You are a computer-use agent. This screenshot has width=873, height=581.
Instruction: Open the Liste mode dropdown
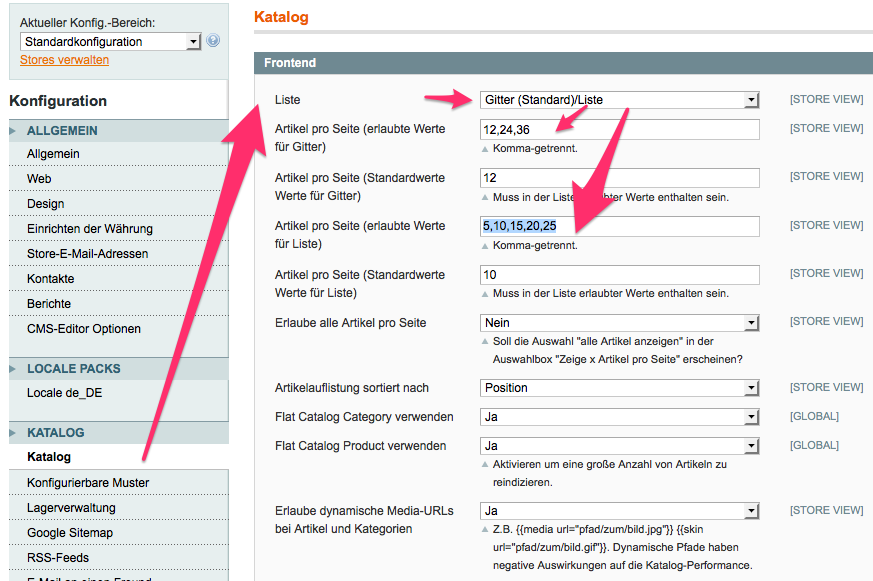620,100
